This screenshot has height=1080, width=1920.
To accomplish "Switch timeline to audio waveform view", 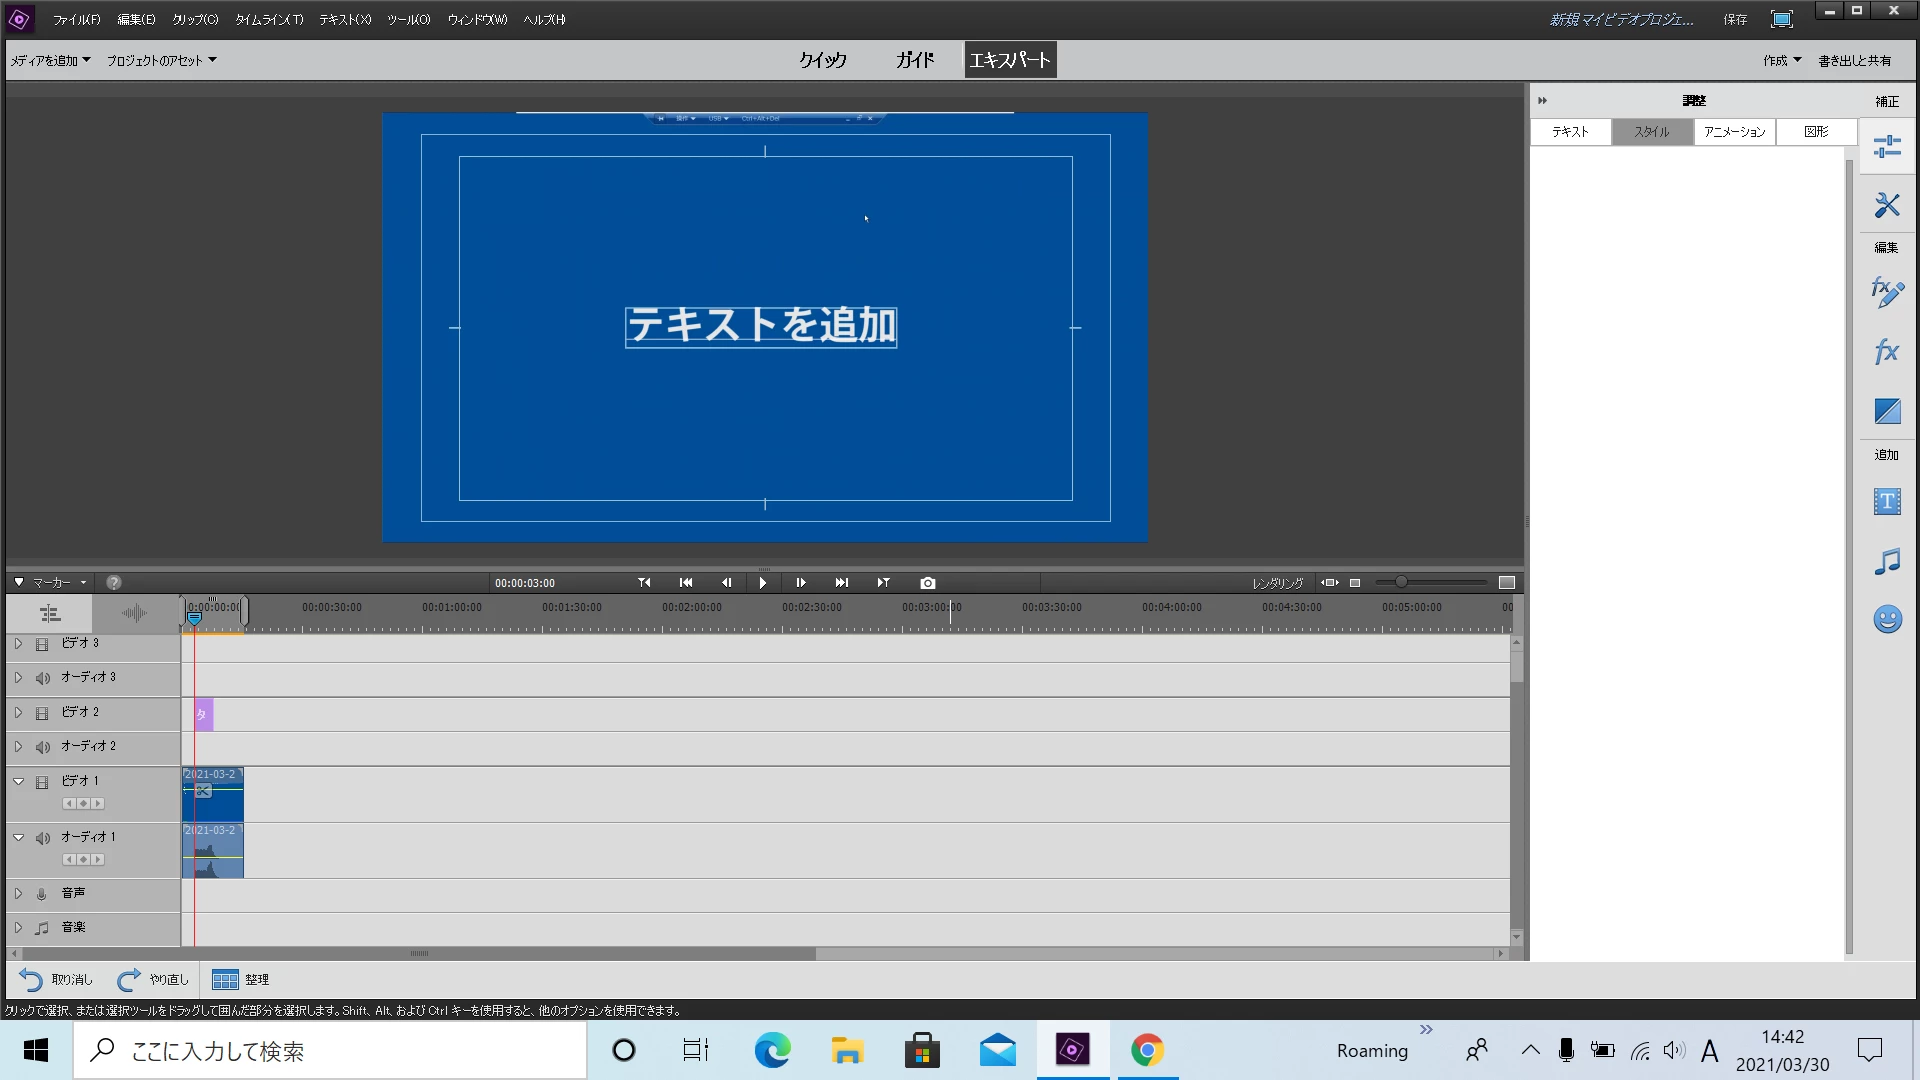I will click(134, 613).
